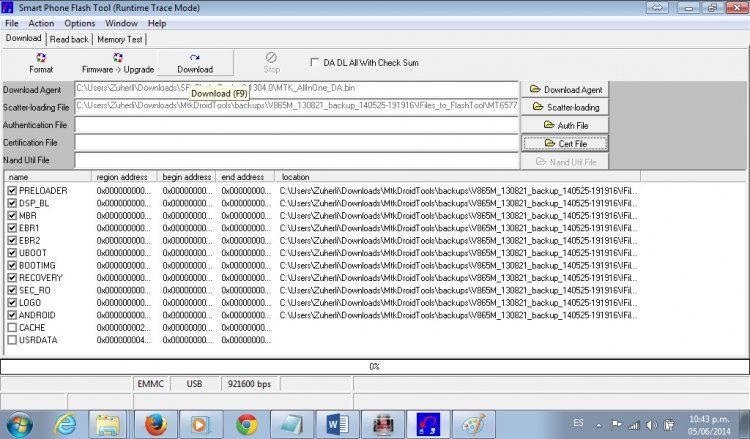Uncheck the ANDROID partition
The width and height of the screenshot is (750, 439).
(x=12, y=315)
